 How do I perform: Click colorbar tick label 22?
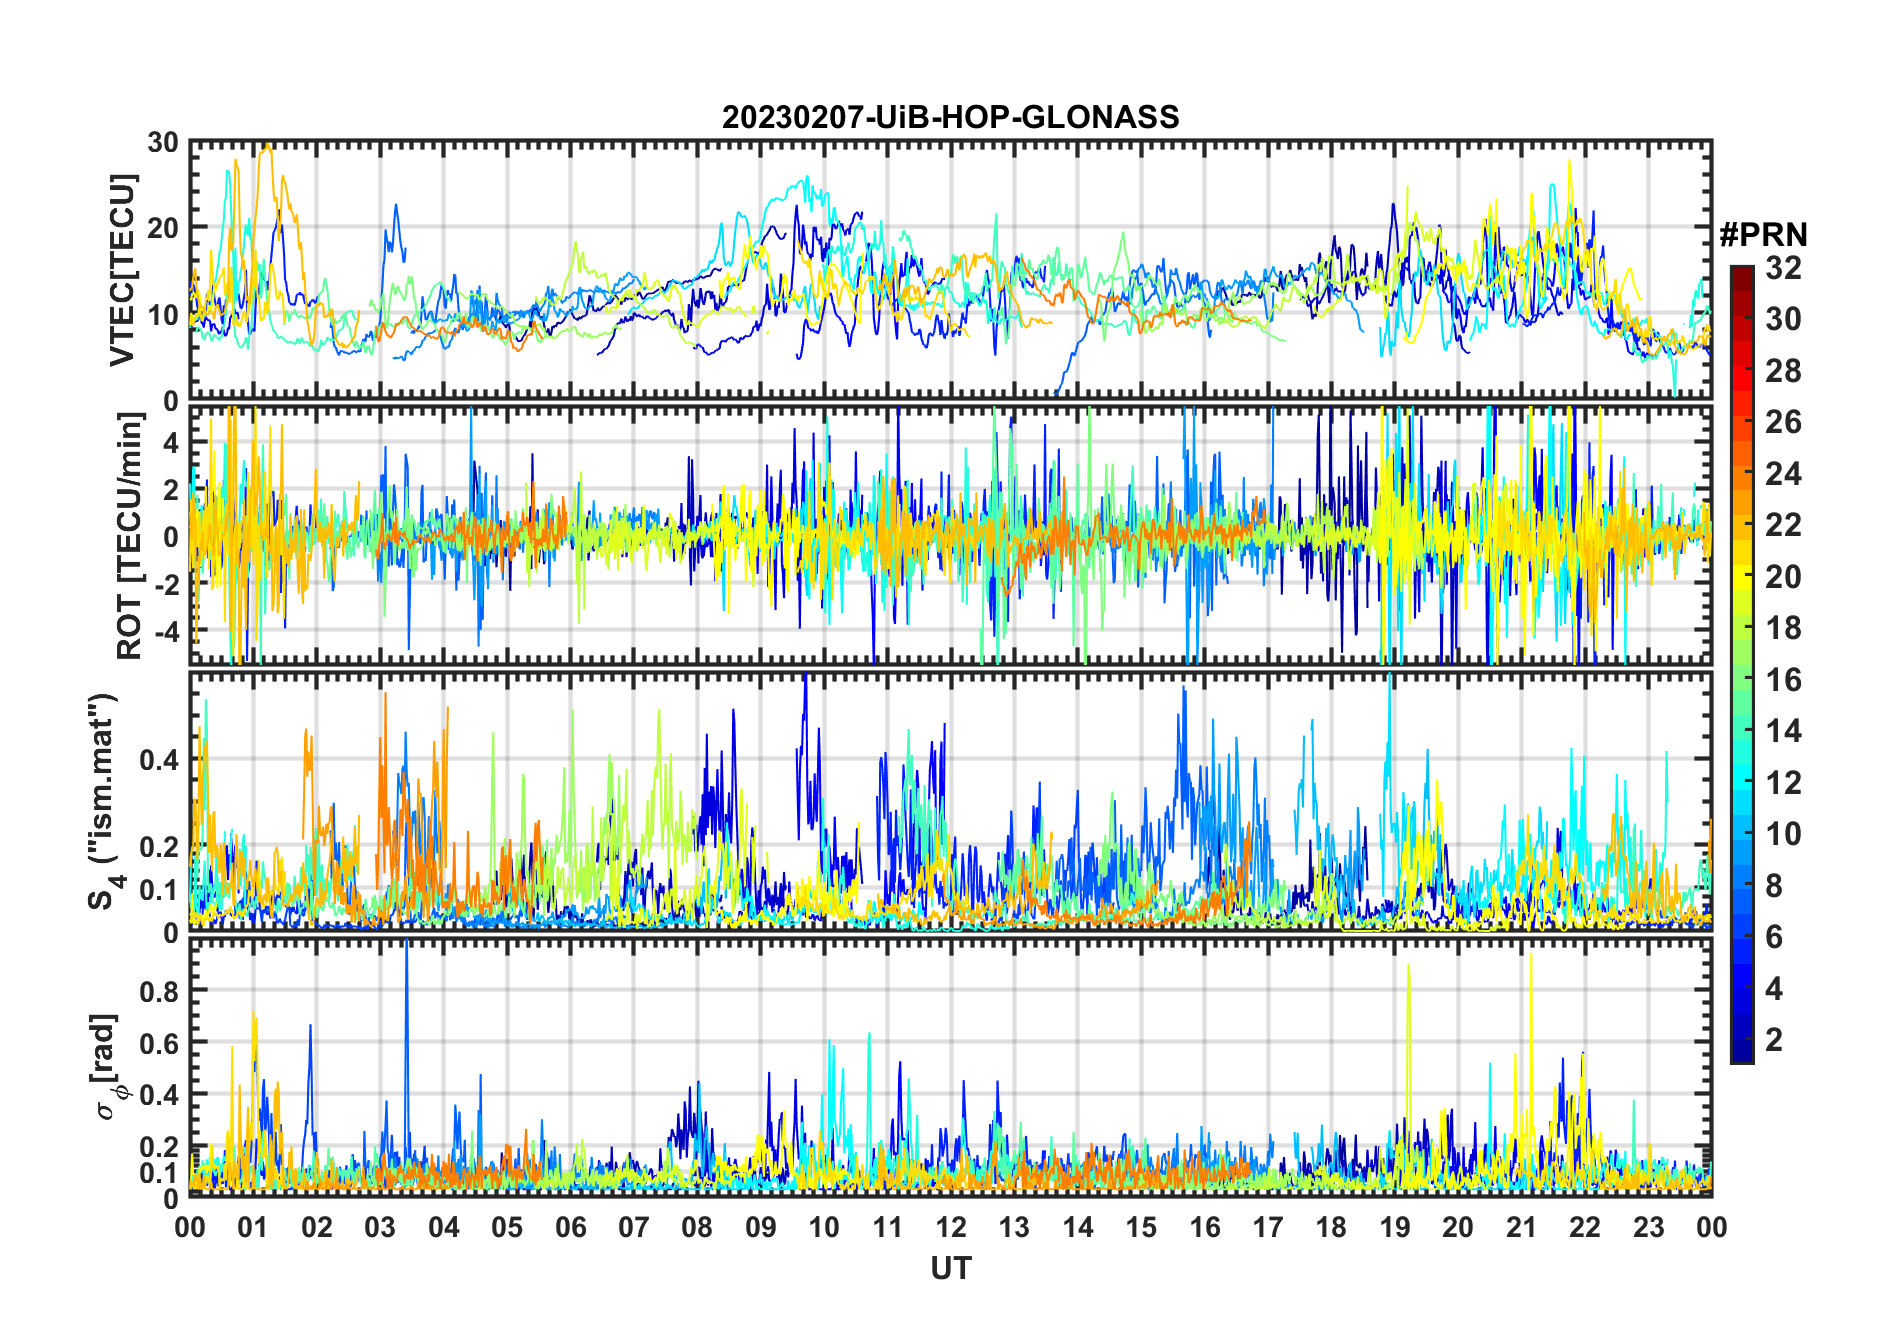pyautogui.click(x=1783, y=525)
